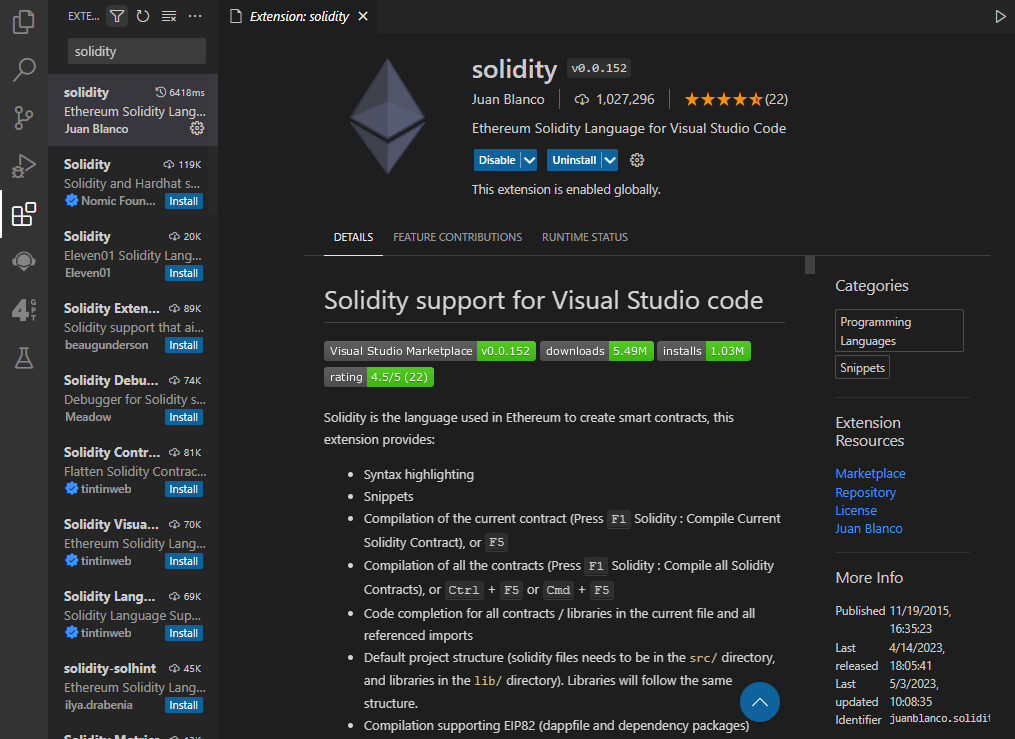The width and height of the screenshot is (1015, 739).
Task: Expand the Disable dropdown arrow
Action: pyautogui.click(x=529, y=160)
